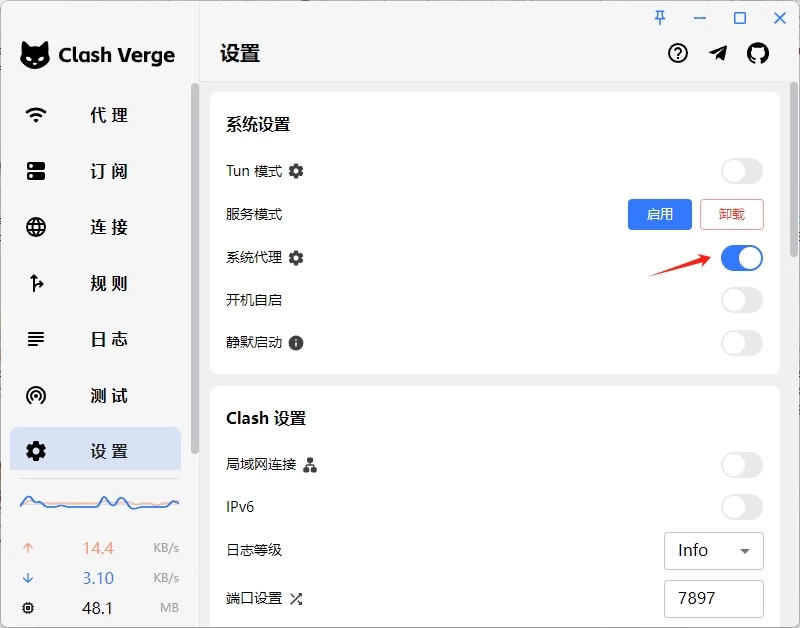The height and width of the screenshot is (628, 800).
Task: Select the 设置 page in sidebar
Action: (x=95, y=448)
